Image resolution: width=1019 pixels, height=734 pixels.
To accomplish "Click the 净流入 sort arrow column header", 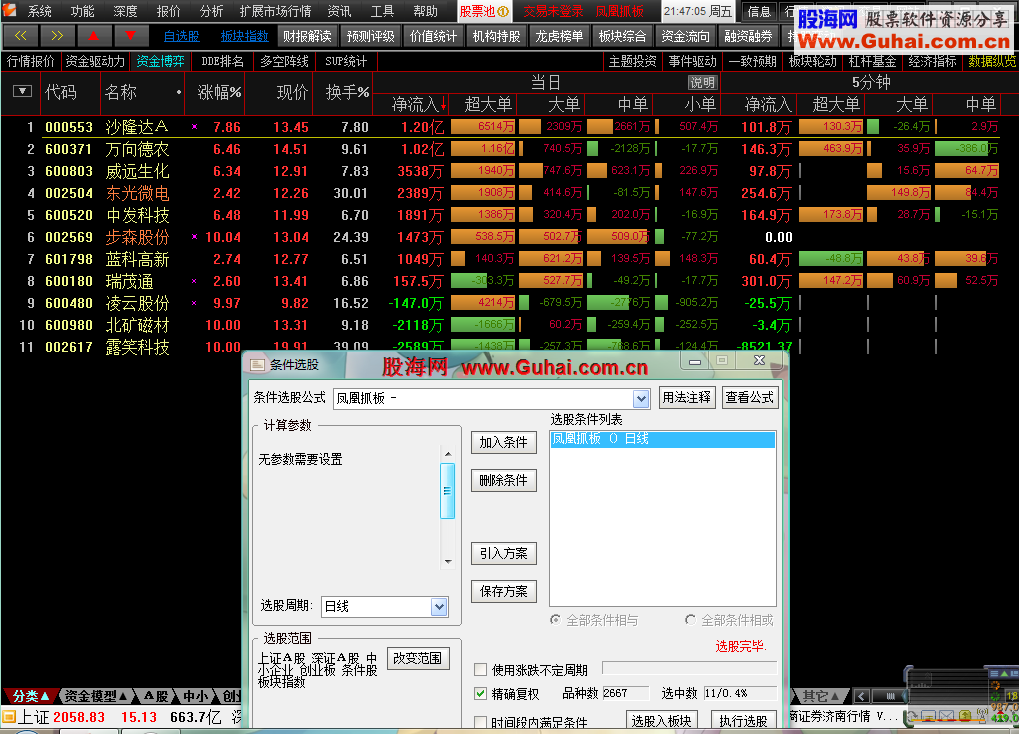I will [x=419, y=104].
